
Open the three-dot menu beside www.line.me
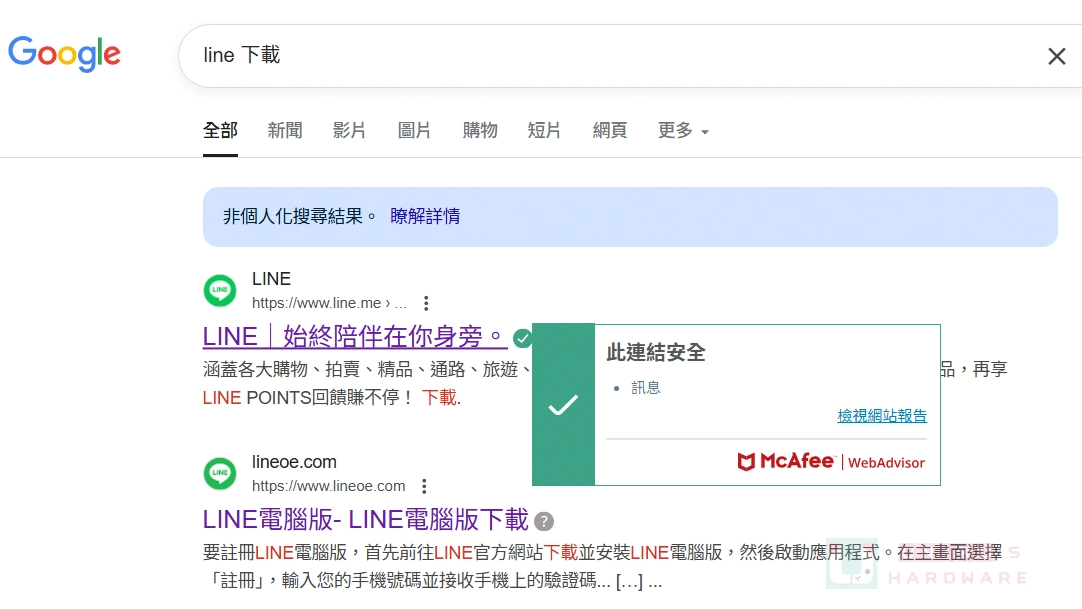click(426, 303)
